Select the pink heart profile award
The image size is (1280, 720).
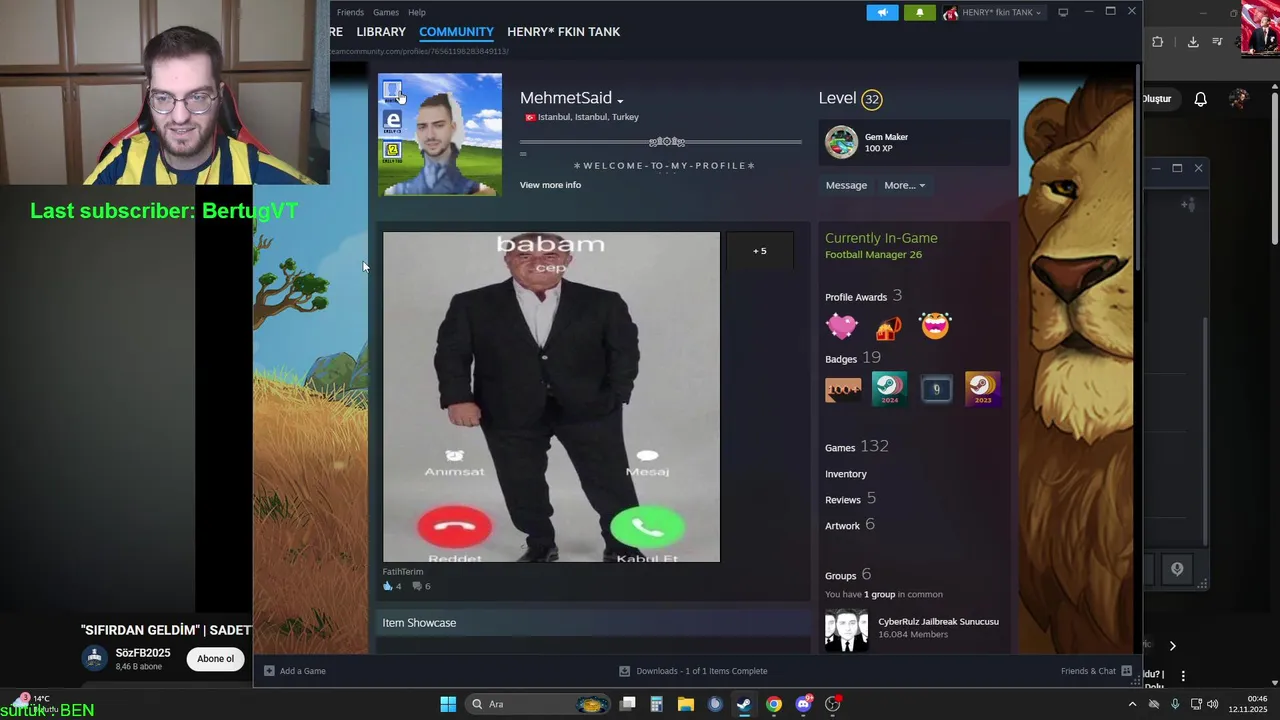(x=842, y=326)
